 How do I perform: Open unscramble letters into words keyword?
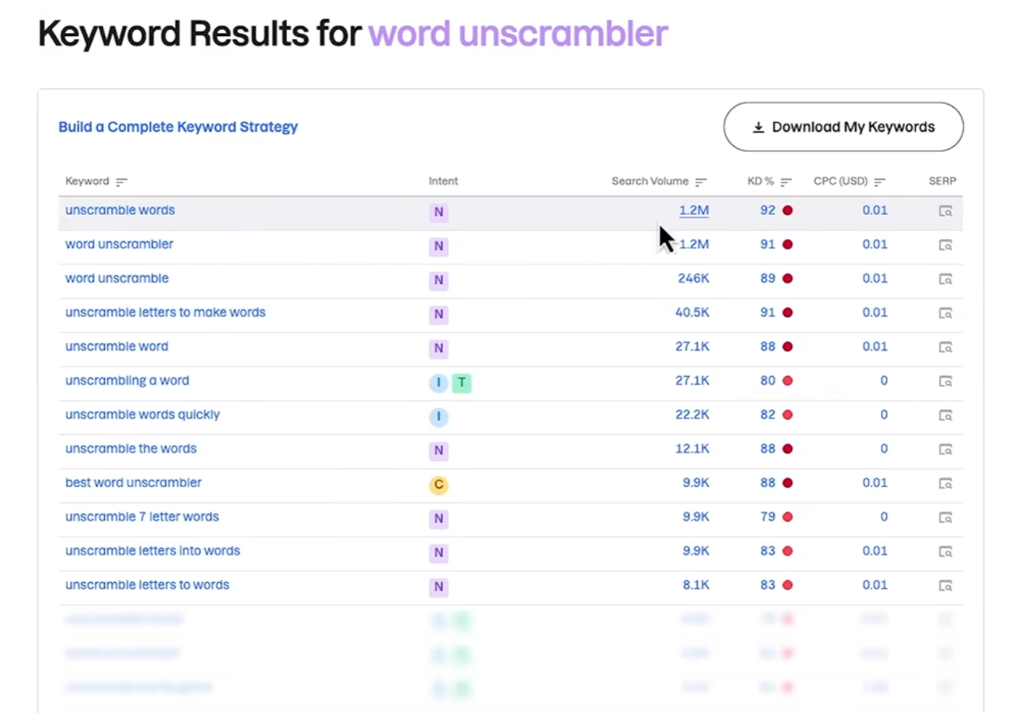(x=153, y=550)
